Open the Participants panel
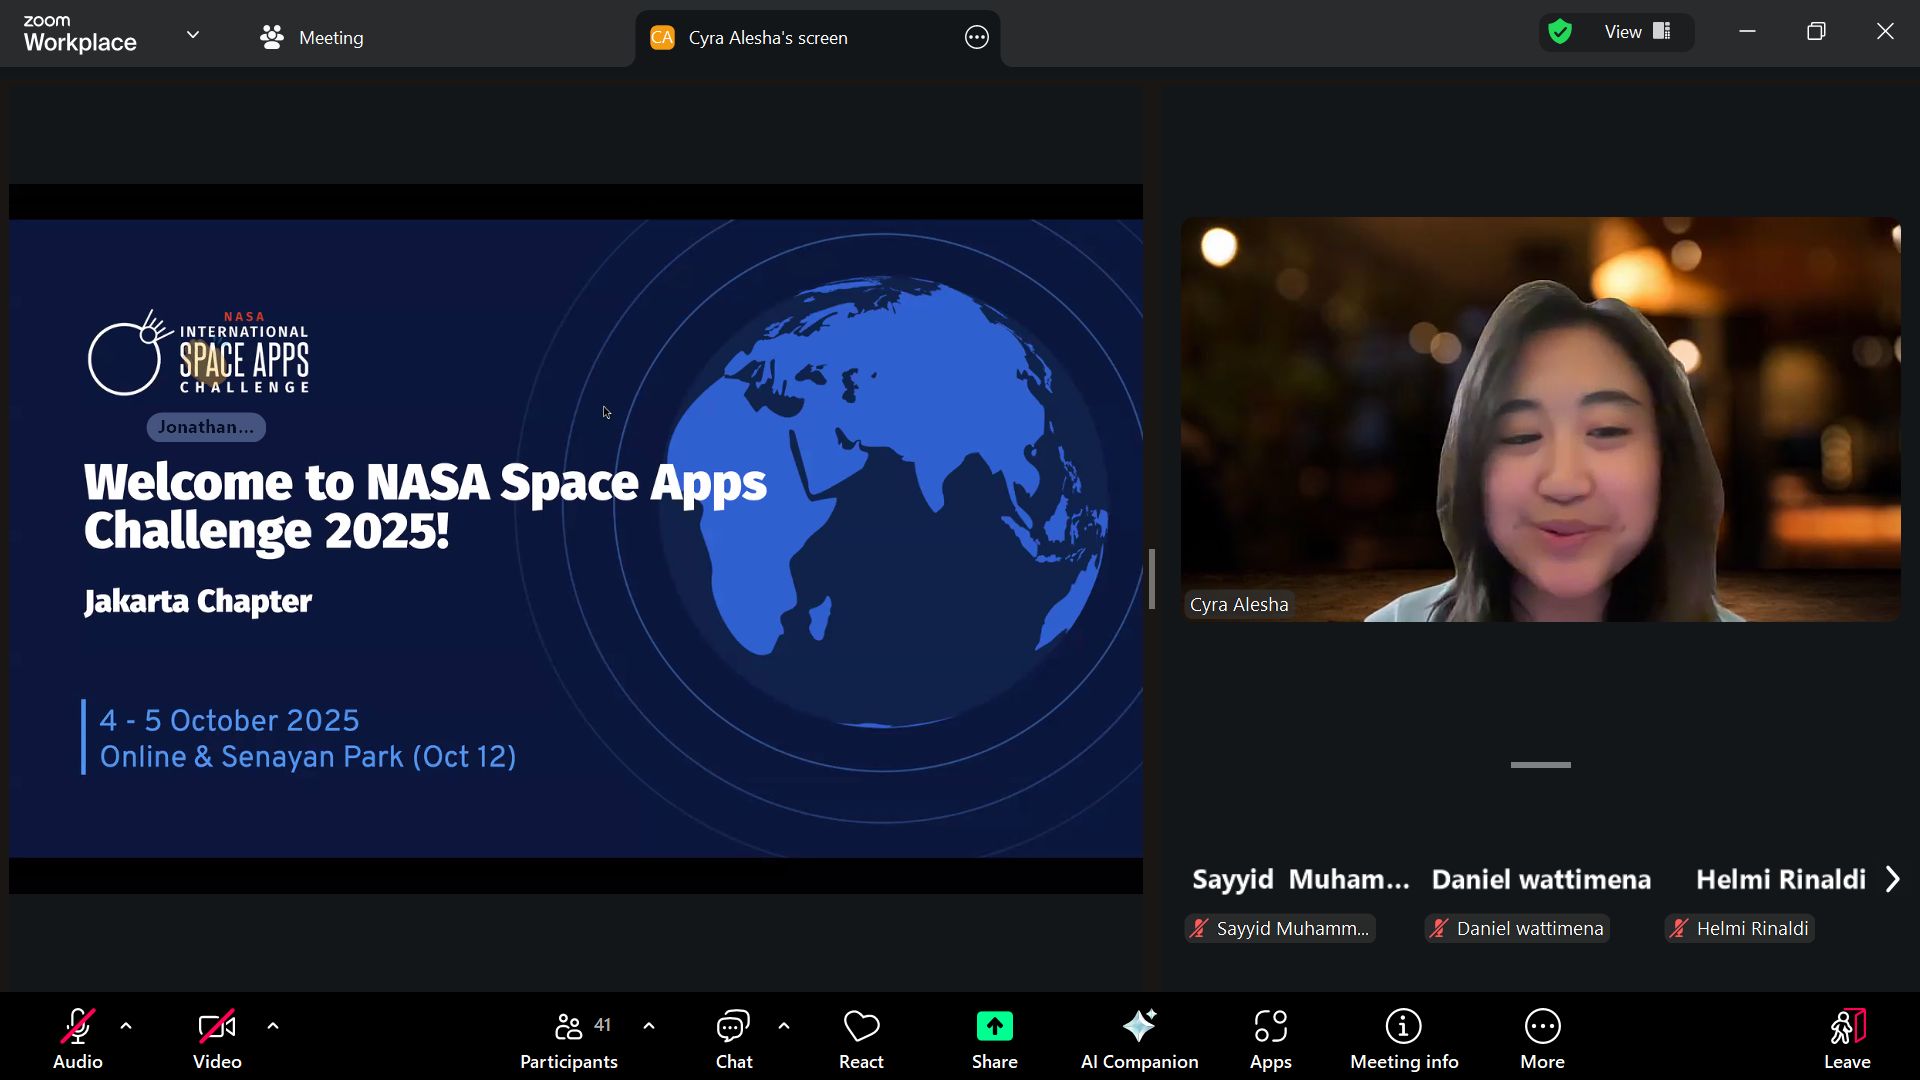Viewport: 1920px width, 1080px height. 569,1039
